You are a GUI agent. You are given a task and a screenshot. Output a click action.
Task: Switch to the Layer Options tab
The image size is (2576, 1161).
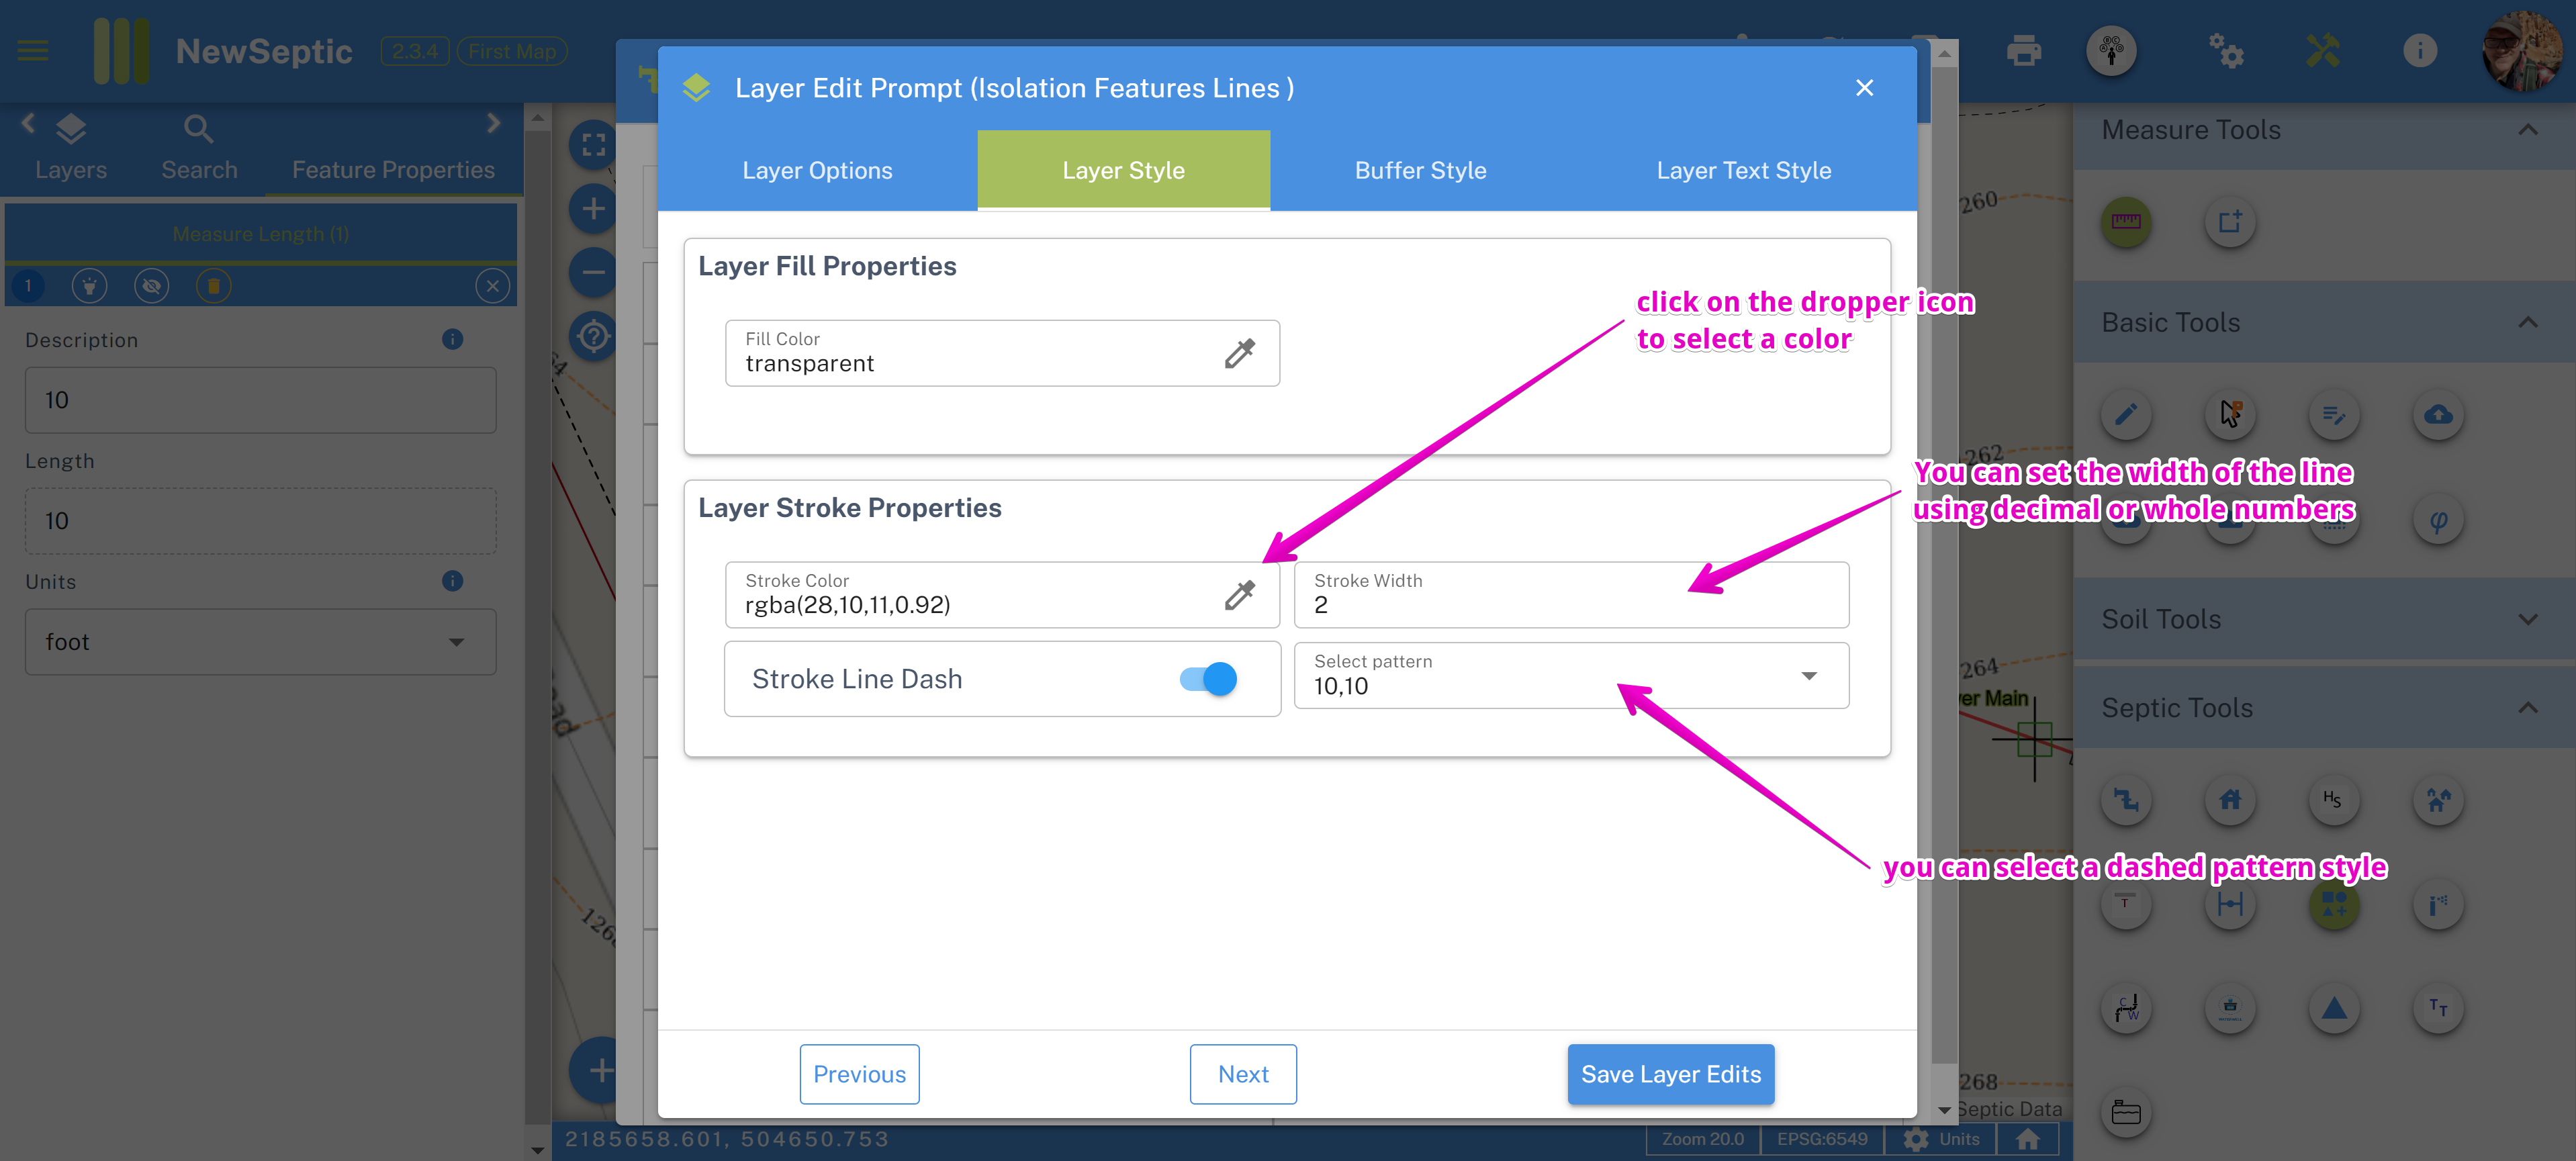pyautogui.click(x=817, y=171)
